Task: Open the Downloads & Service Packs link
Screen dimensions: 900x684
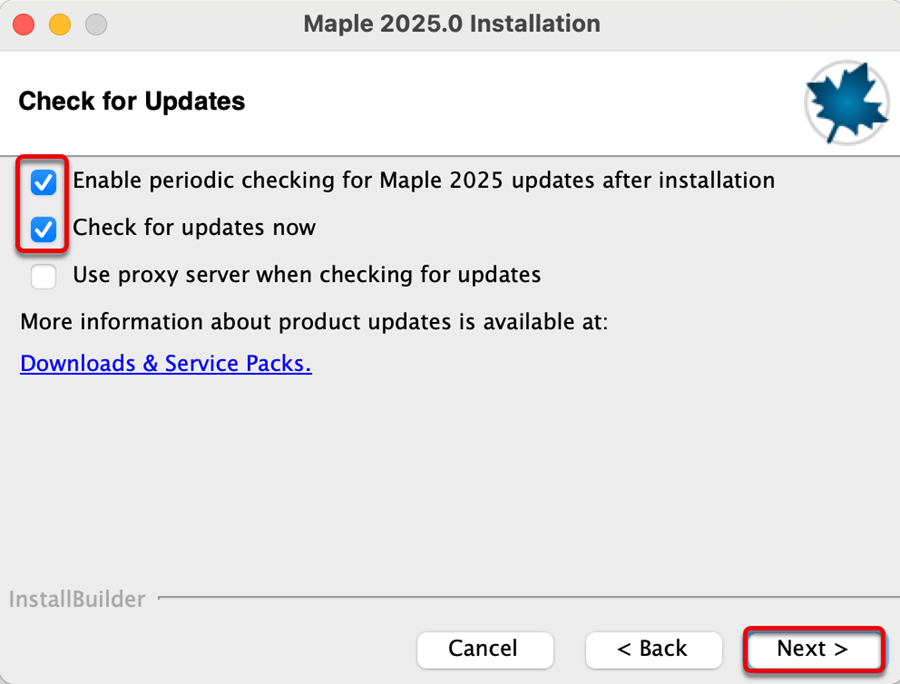Action: [166, 364]
